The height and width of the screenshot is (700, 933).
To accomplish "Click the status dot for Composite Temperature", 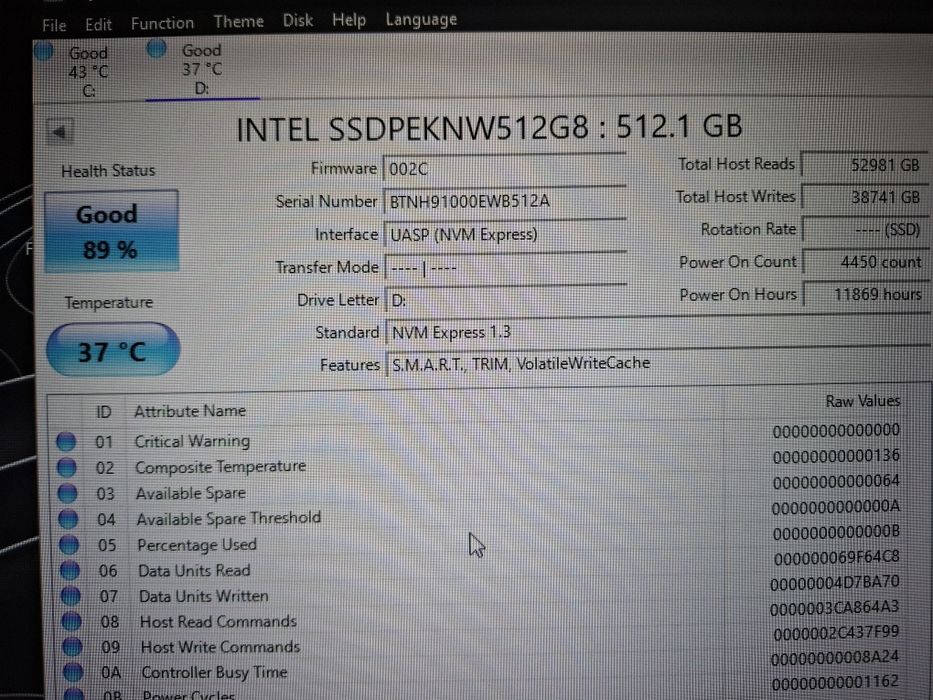I will tap(67, 468).
